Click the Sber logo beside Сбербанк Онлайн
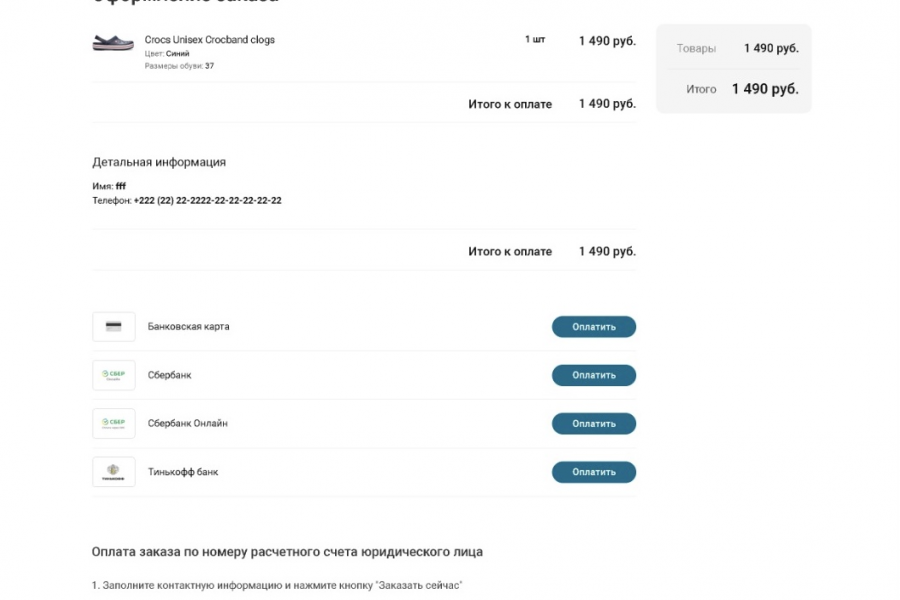The height and width of the screenshot is (600, 900). pyautogui.click(x=113, y=423)
